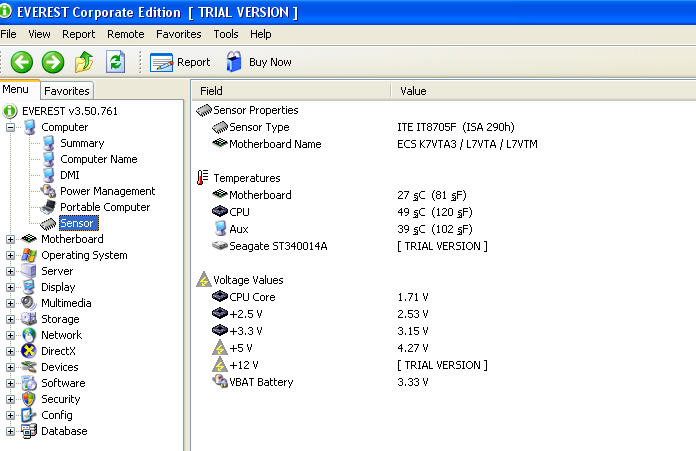The width and height of the screenshot is (696, 451).
Task: Expand the Config tree node
Action: [10, 415]
